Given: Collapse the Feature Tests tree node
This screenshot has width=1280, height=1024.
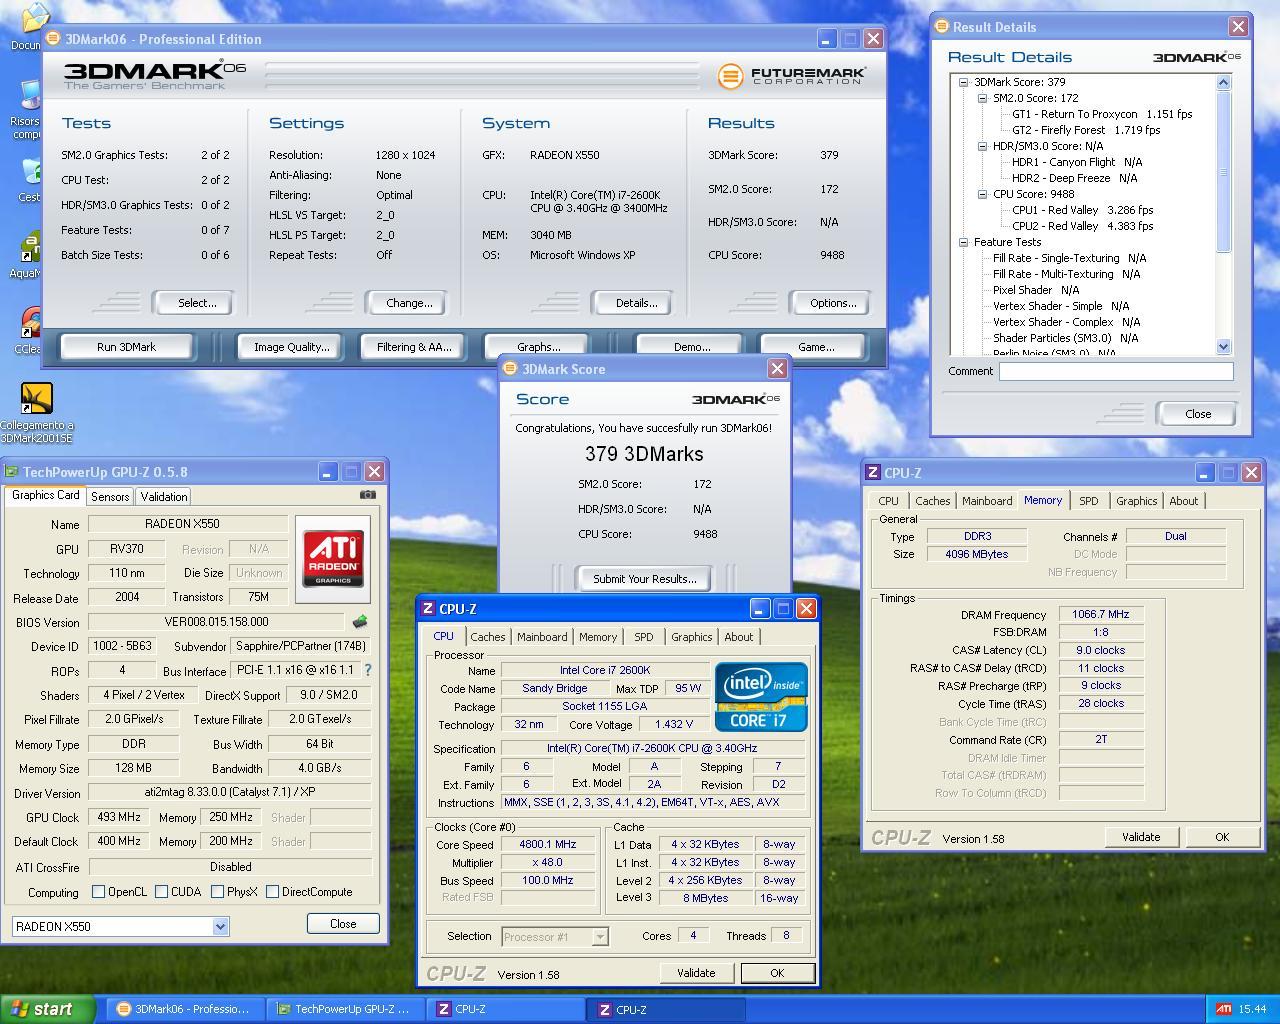Looking at the screenshot, I should [963, 242].
